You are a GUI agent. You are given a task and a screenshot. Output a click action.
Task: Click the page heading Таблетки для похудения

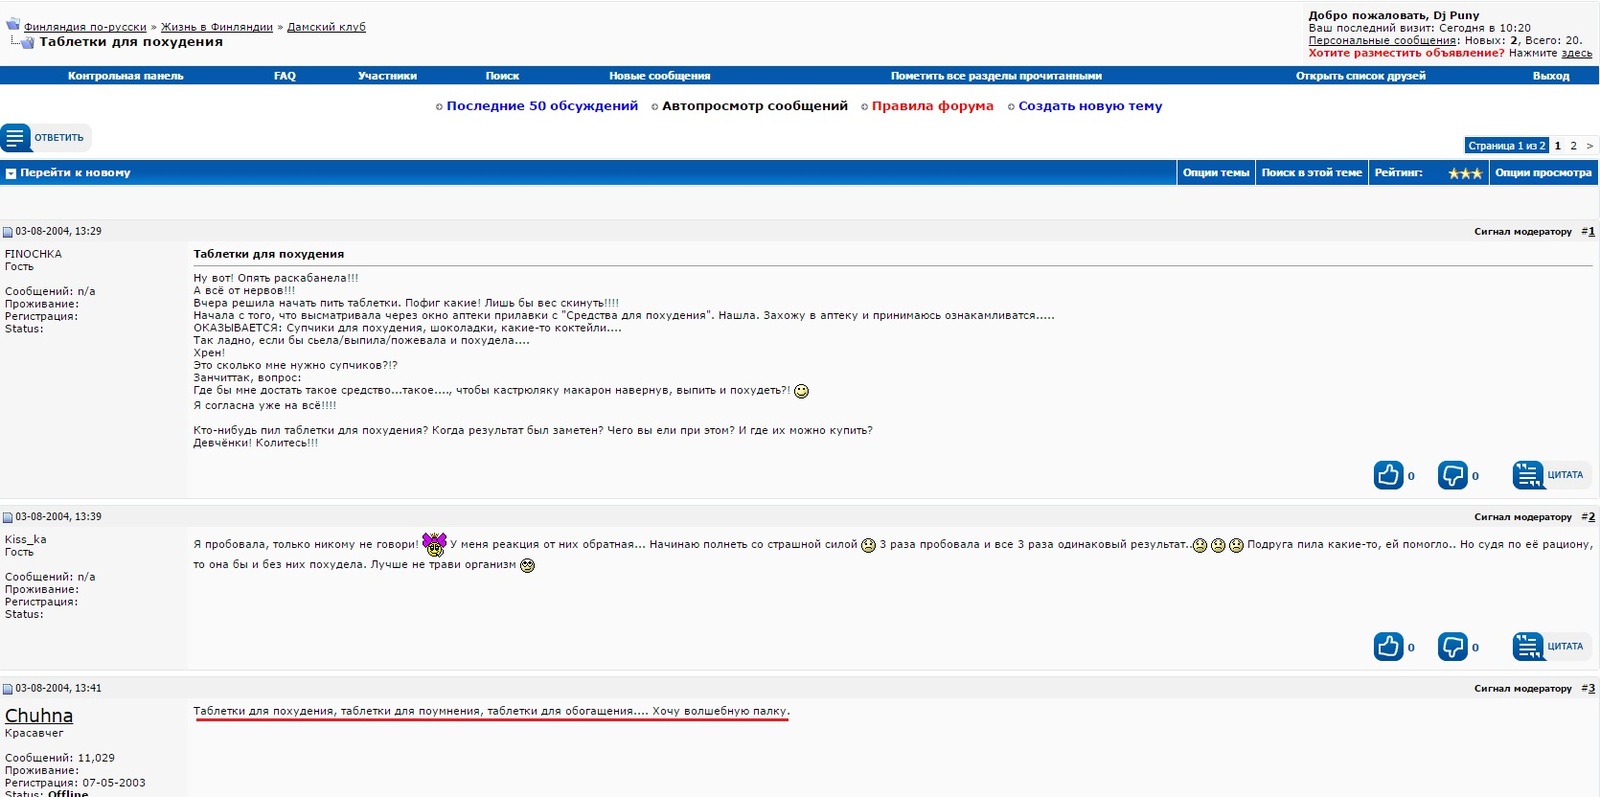[x=131, y=42]
